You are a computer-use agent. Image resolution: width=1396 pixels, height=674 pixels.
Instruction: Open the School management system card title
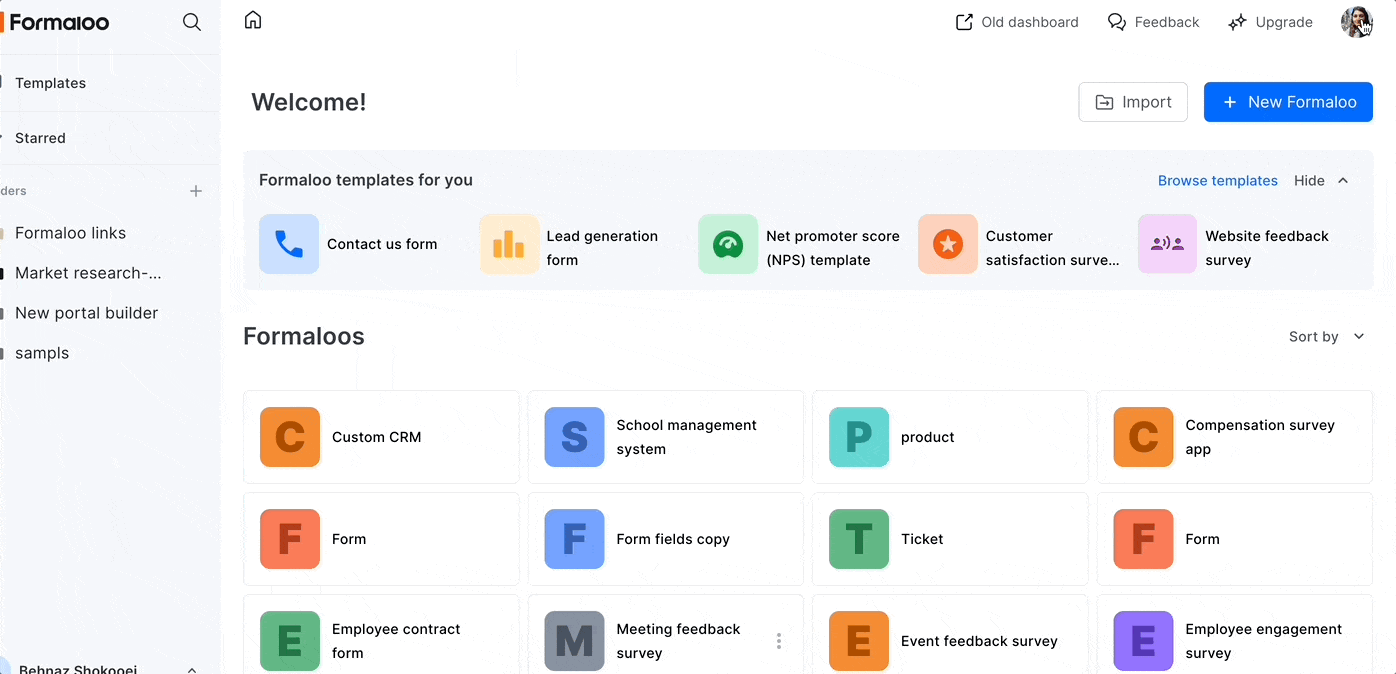[x=686, y=437]
